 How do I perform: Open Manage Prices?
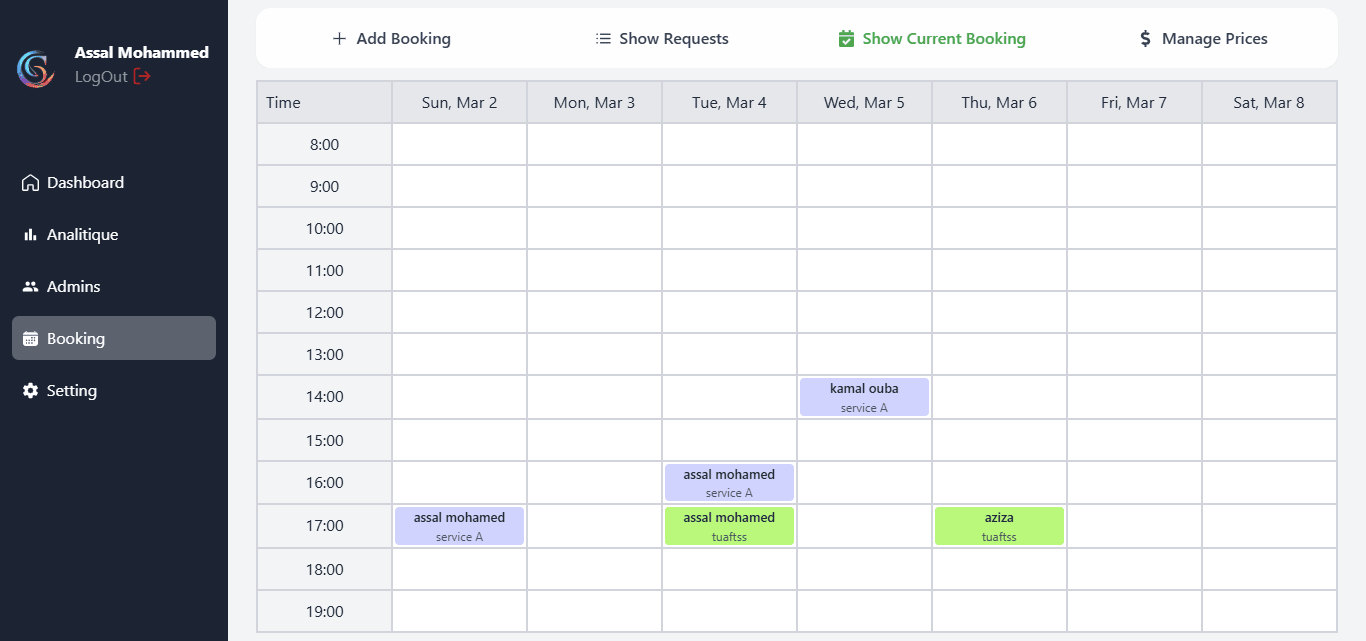pos(1203,39)
